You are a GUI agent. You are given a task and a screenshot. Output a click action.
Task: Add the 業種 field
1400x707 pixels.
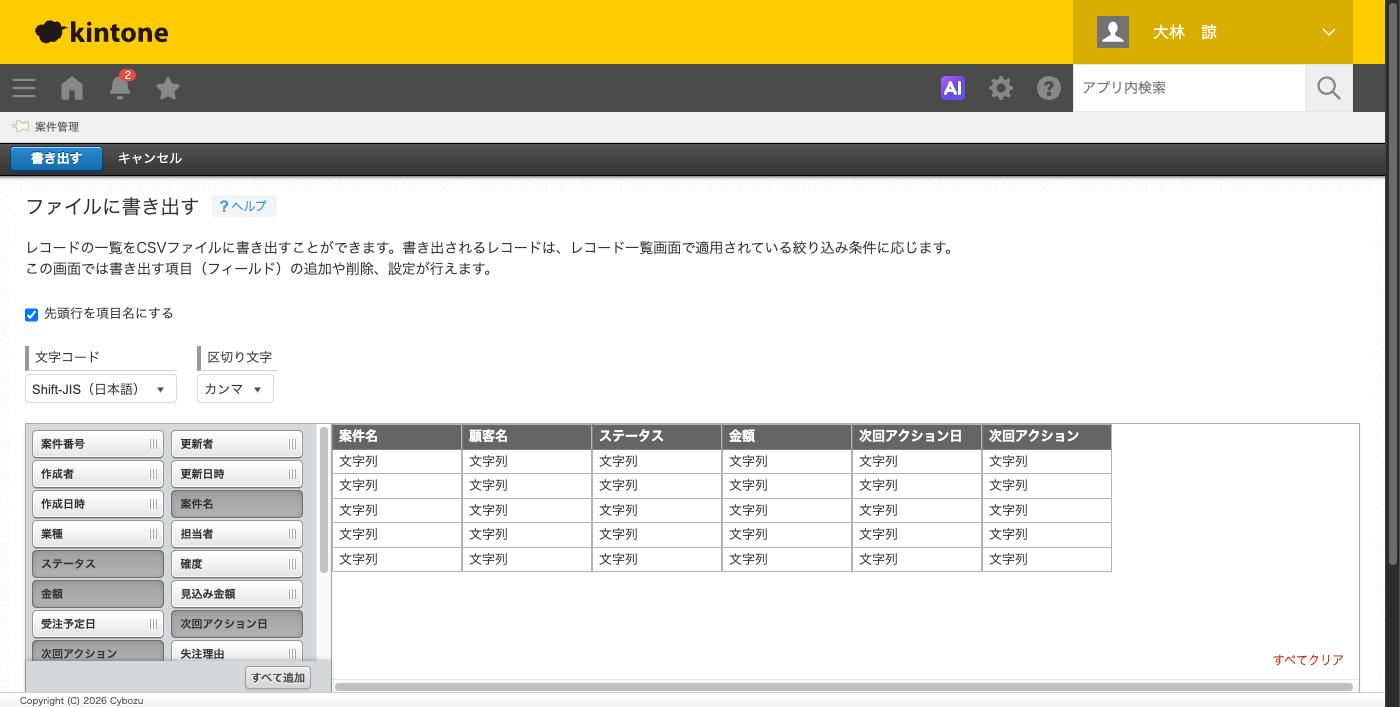coord(98,534)
